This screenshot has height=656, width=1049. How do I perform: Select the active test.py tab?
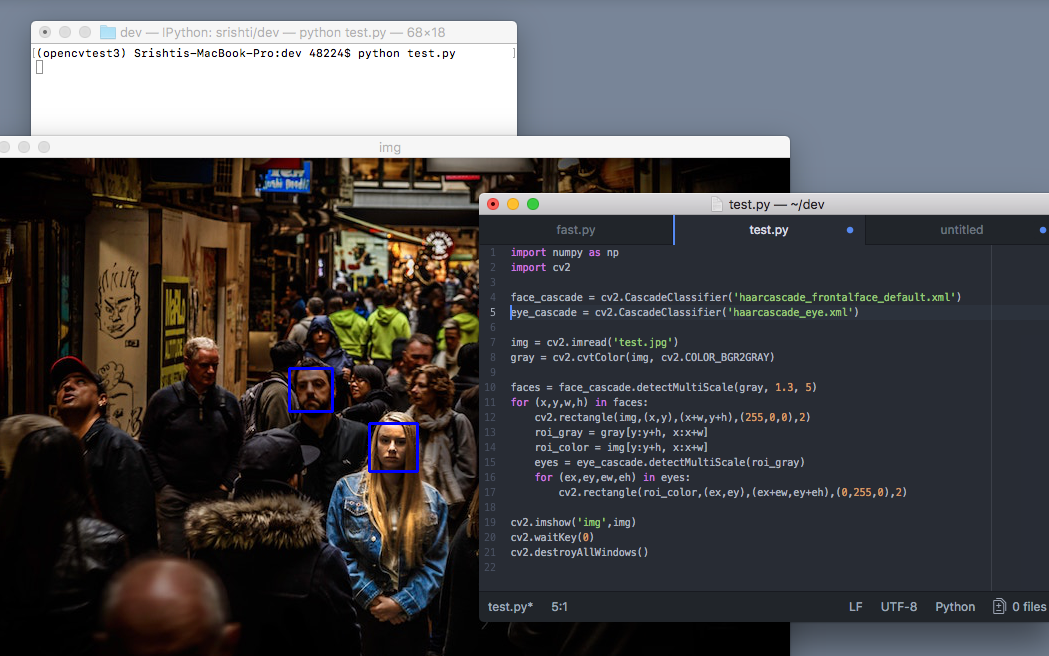coord(769,230)
